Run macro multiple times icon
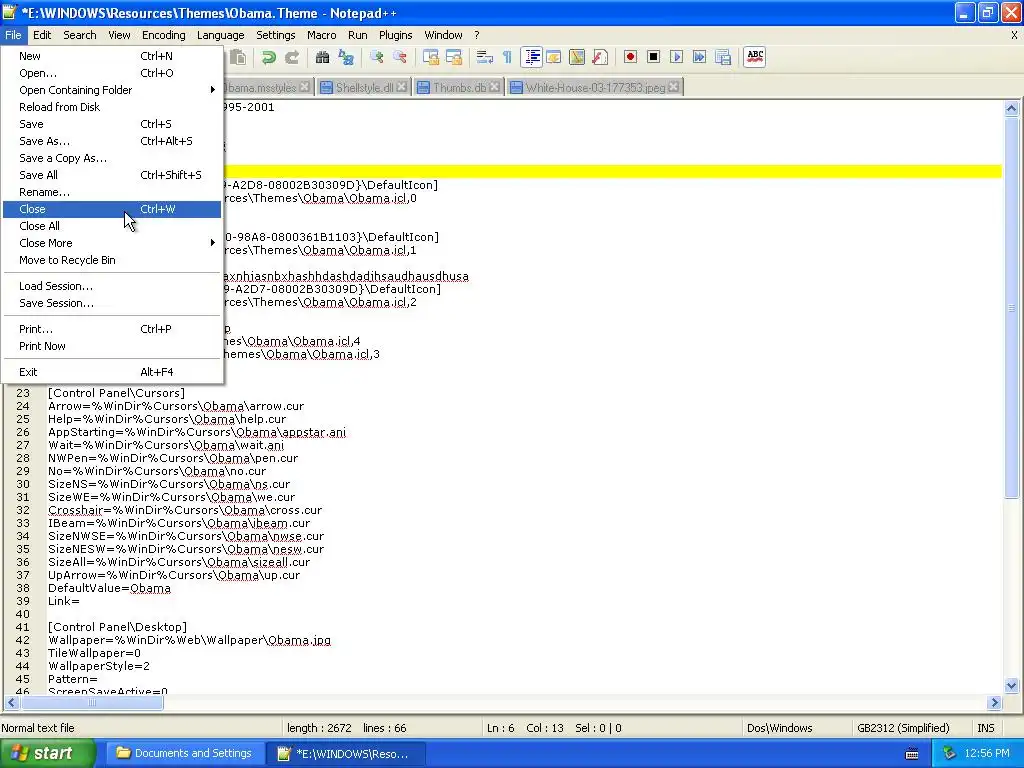 click(x=699, y=57)
